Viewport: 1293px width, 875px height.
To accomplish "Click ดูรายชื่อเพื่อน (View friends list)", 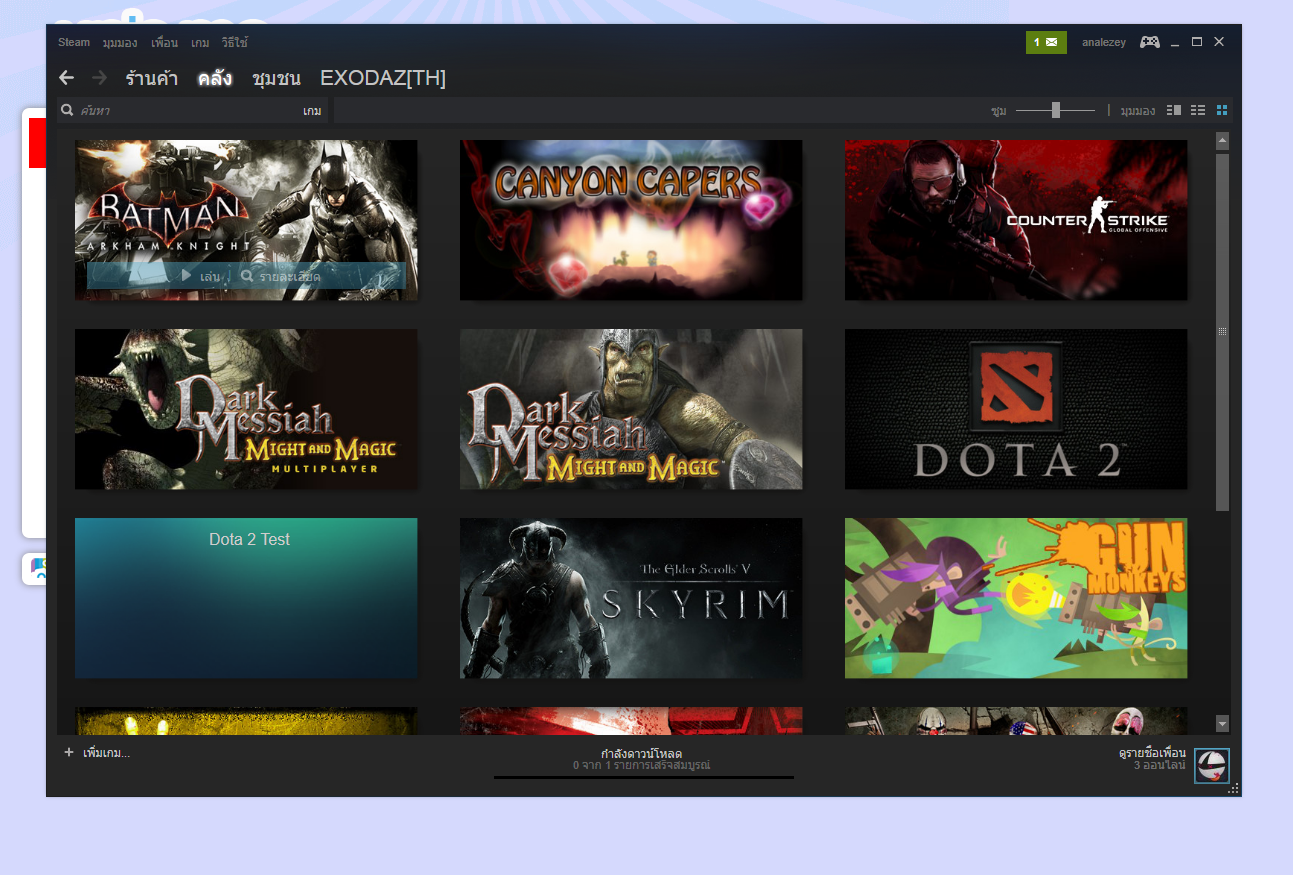I will (1152, 753).
